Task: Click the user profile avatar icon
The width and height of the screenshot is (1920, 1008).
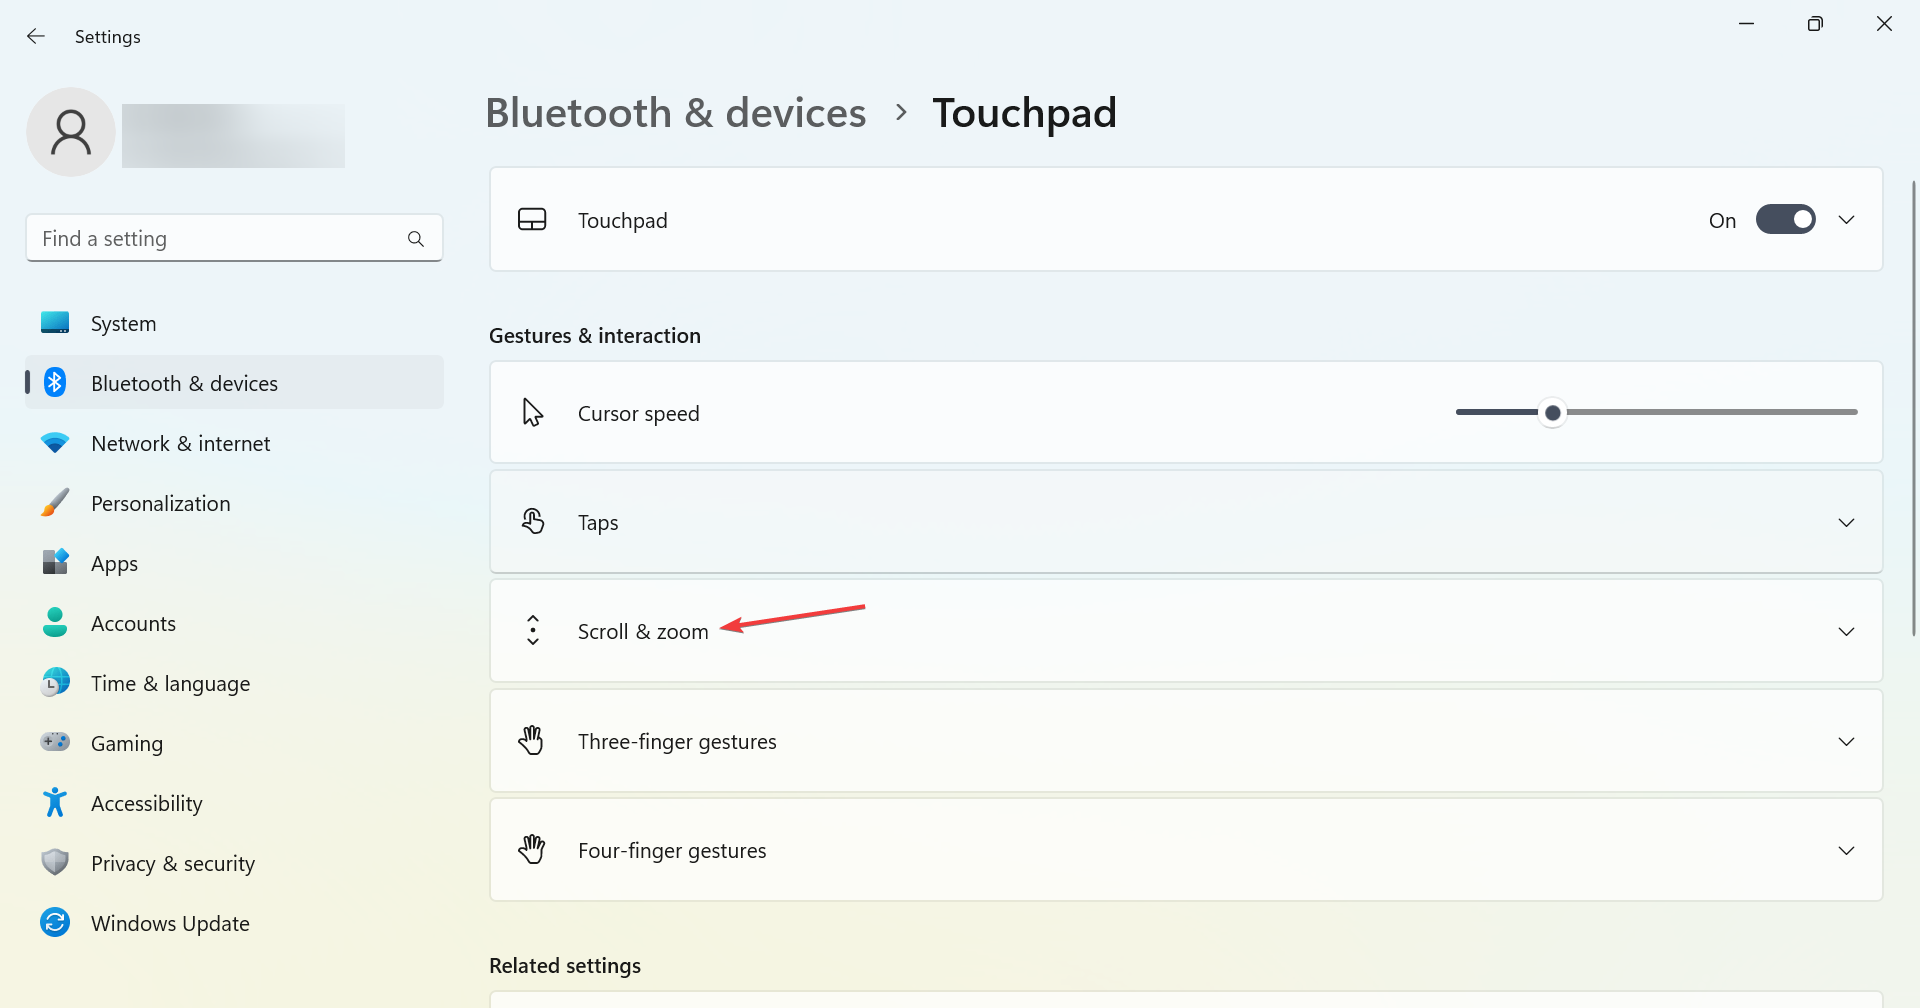Action: coord(71,132)
